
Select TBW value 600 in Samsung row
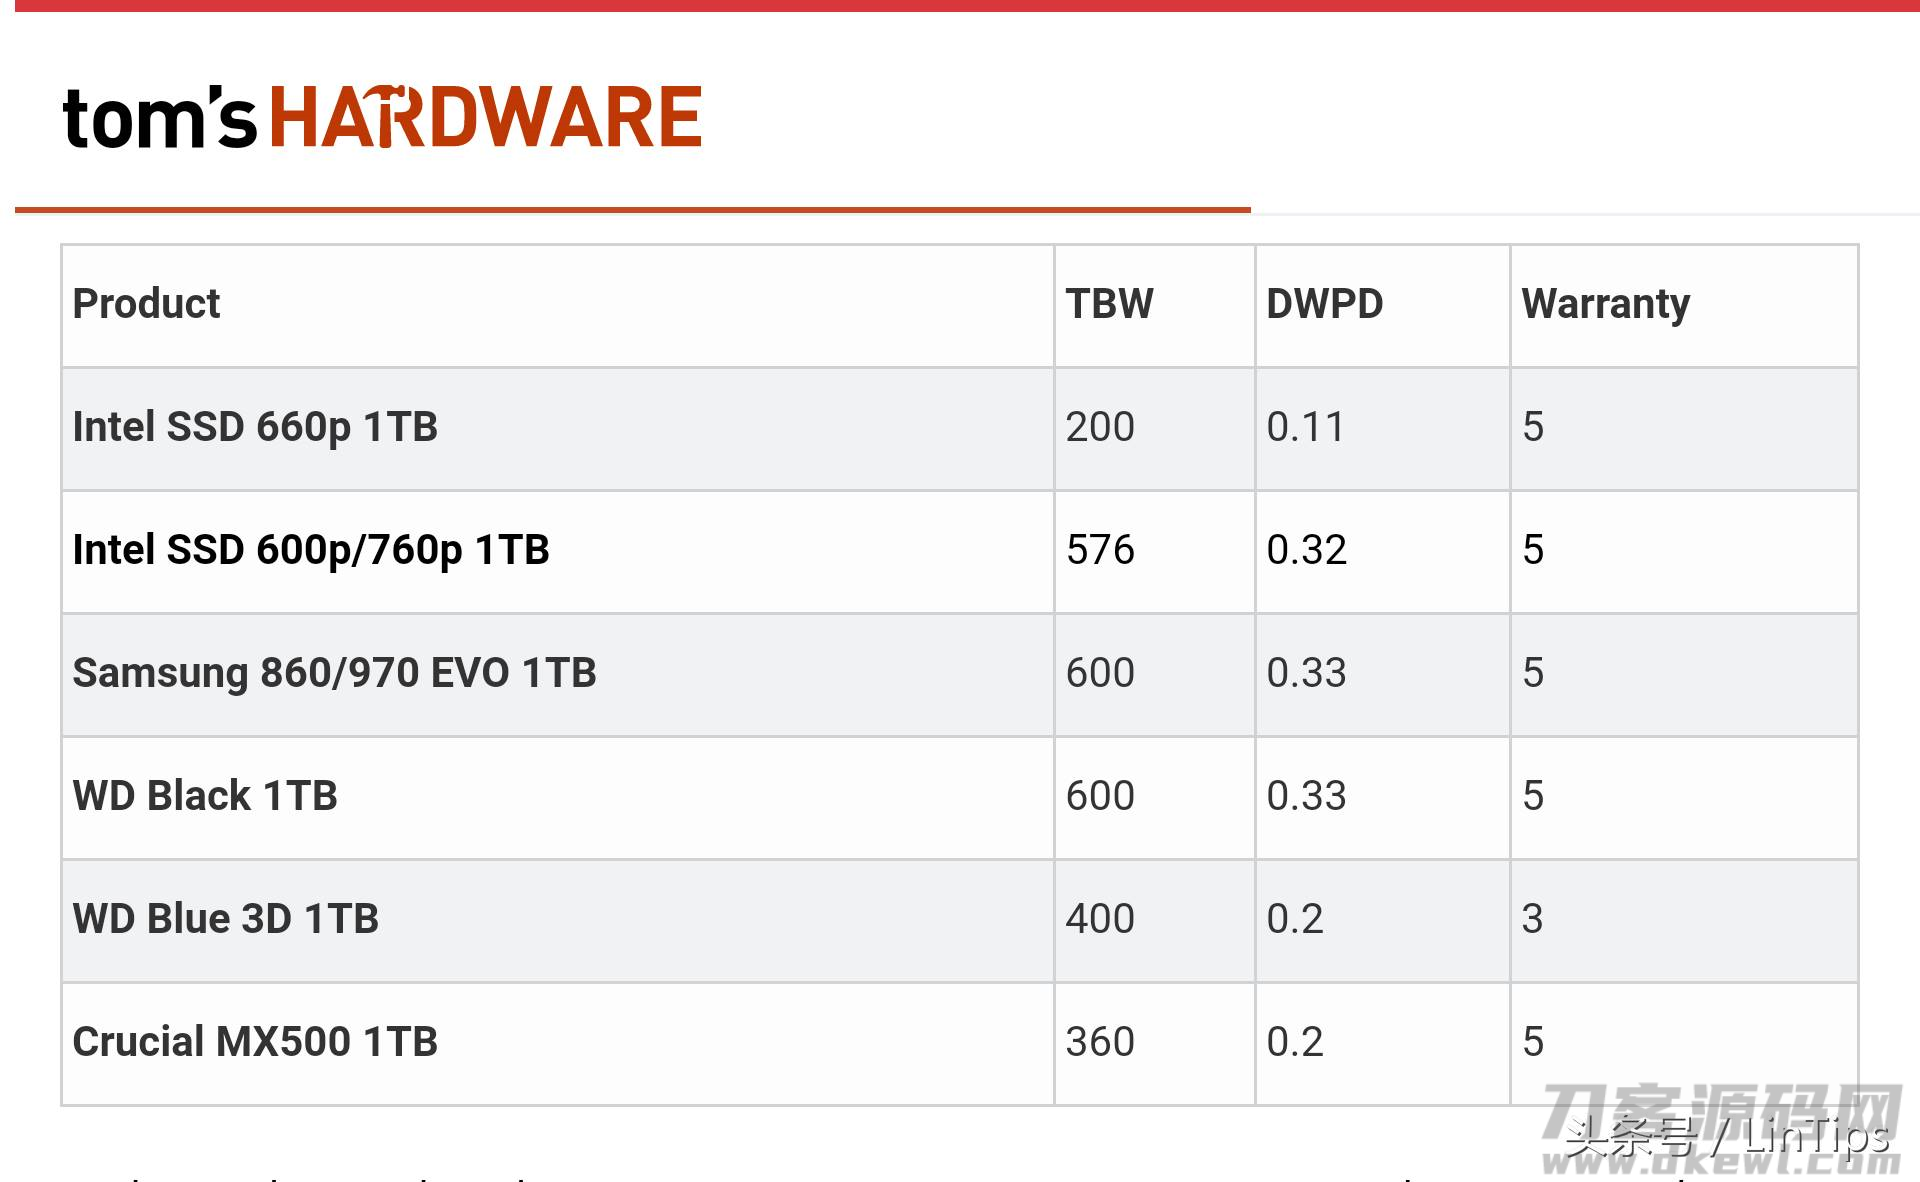(x=1100, y=673)
